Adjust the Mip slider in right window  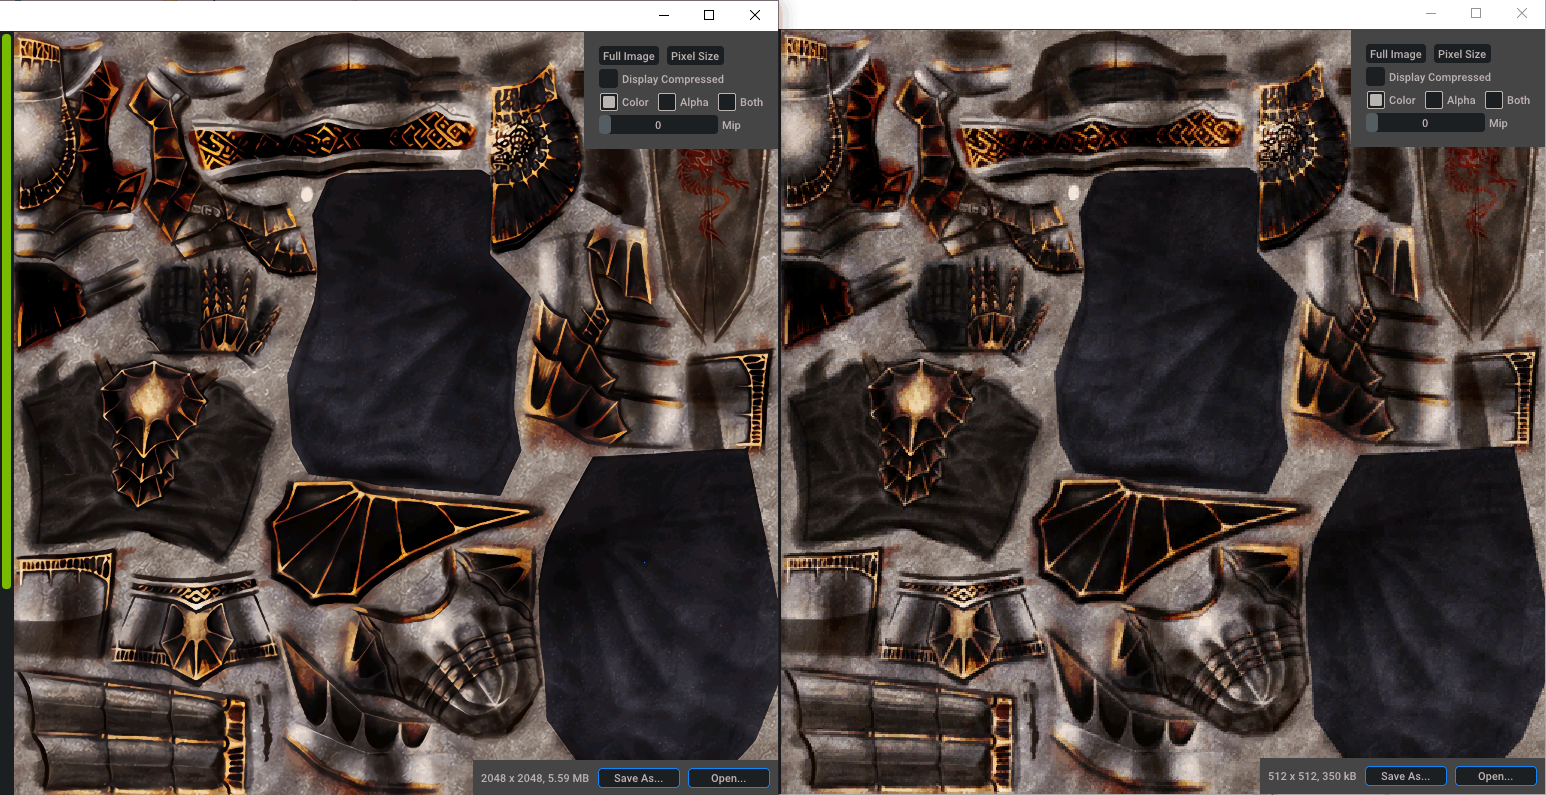1425,123
